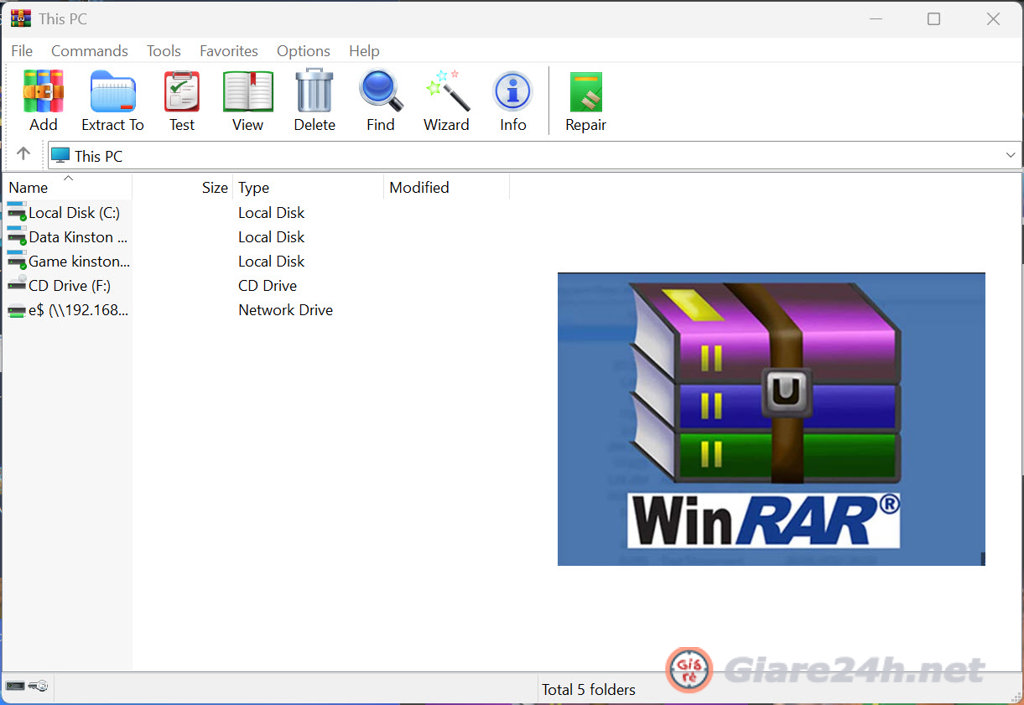Click the drive icon in status bar
This screenshot has width=1024, height=705.
coord(17,686)
